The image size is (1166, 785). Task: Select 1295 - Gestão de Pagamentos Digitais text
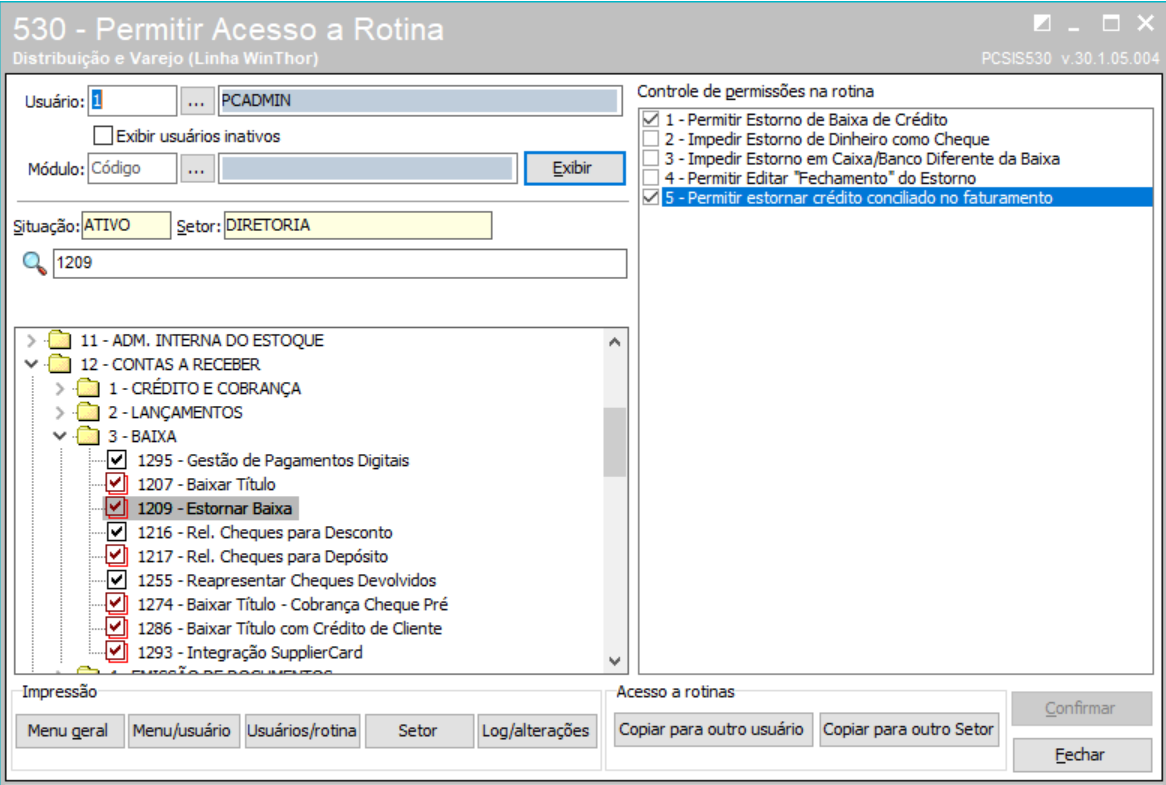(273, 460)
